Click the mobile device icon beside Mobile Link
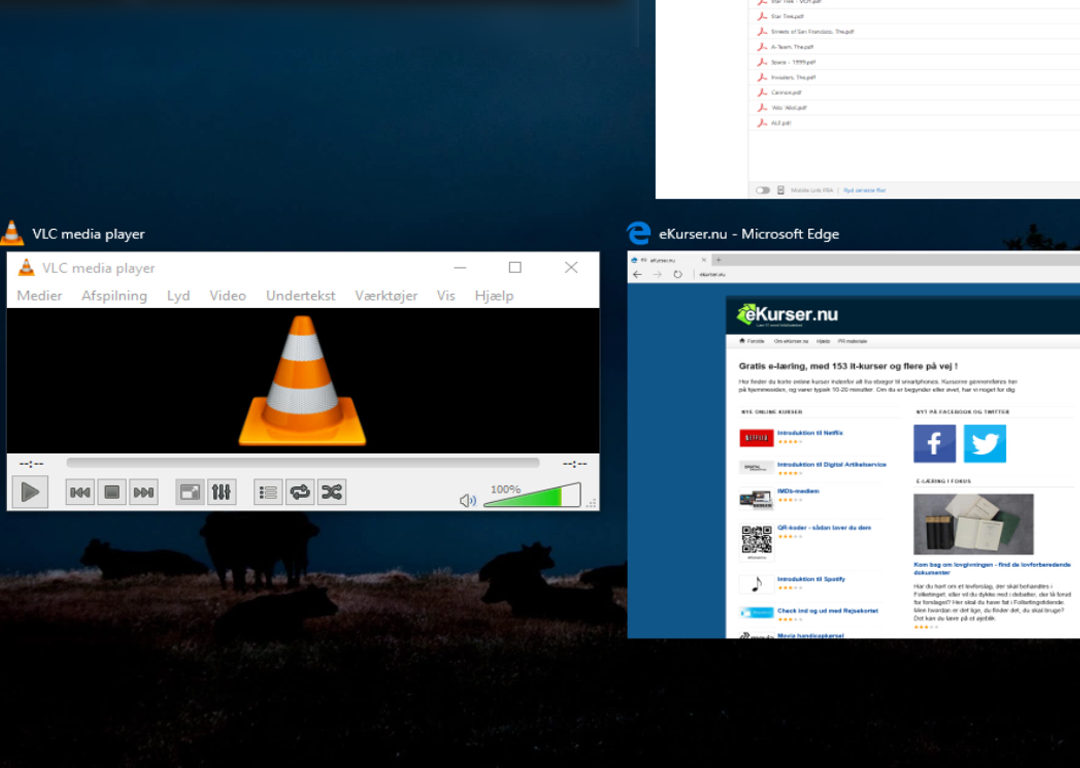The height and width of the screenshot is (768, 1080). pyautogui.click(x=780, y=190)
